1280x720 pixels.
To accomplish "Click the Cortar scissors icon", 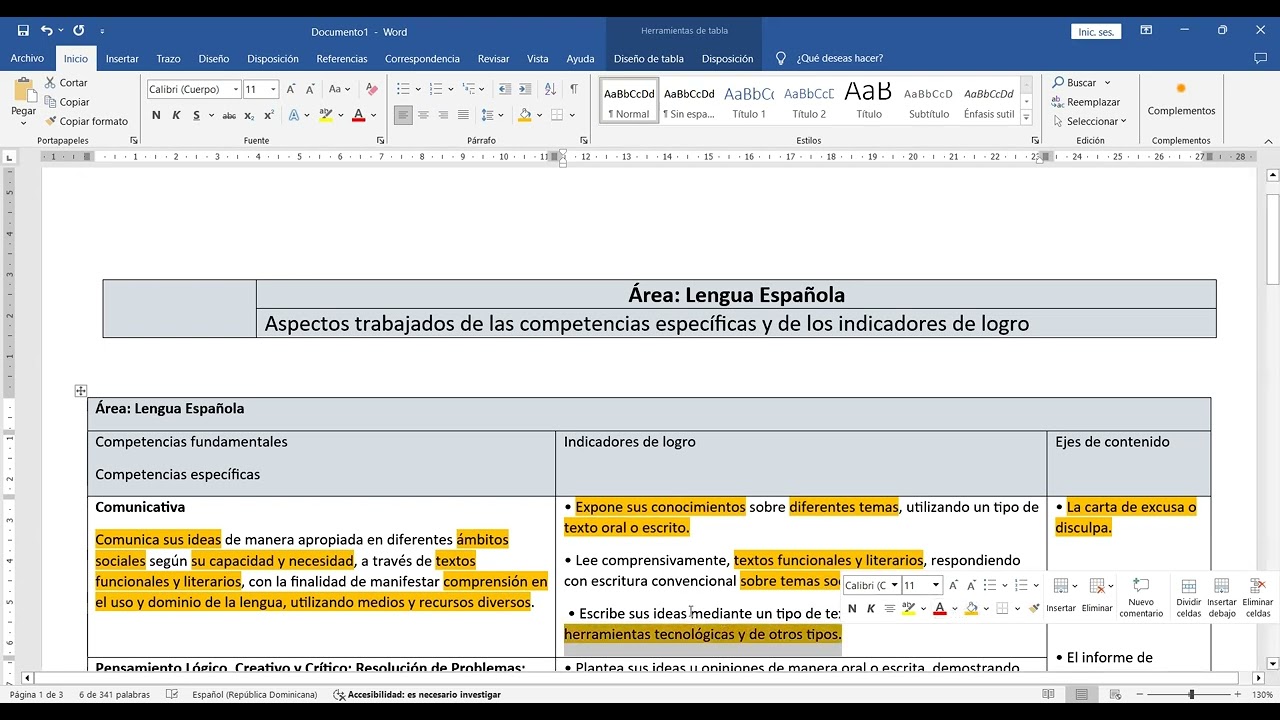I will [x=50, y=83].
